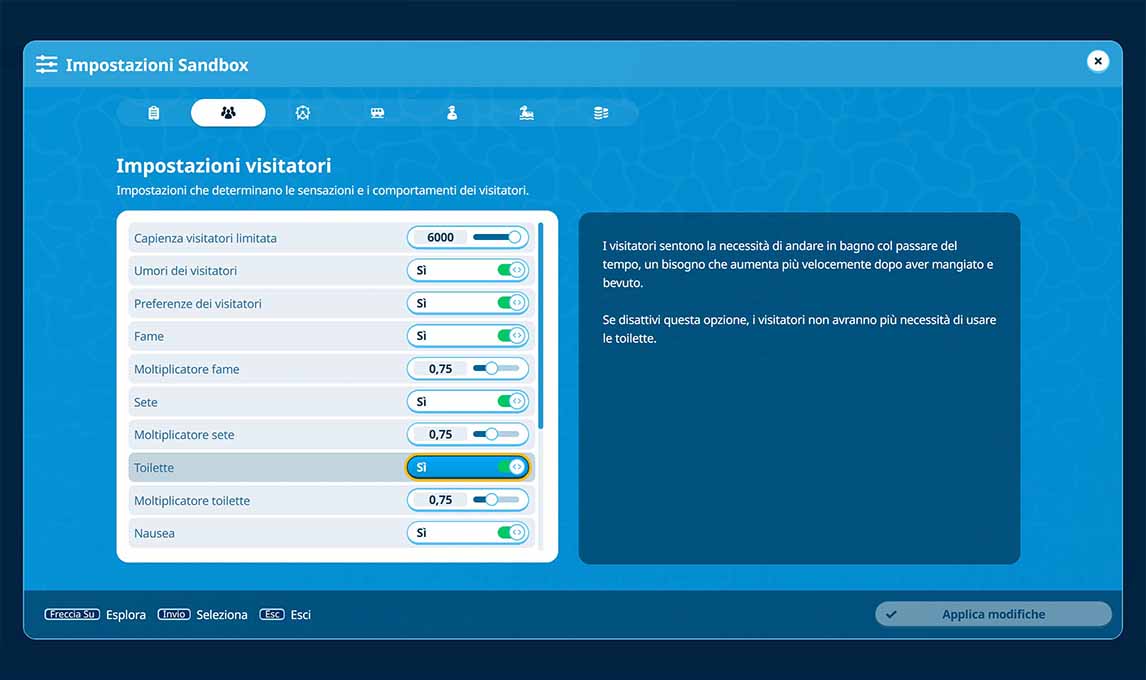
Task: Adjust the Moltiplicatore fame slider
Action: point(496,369)
